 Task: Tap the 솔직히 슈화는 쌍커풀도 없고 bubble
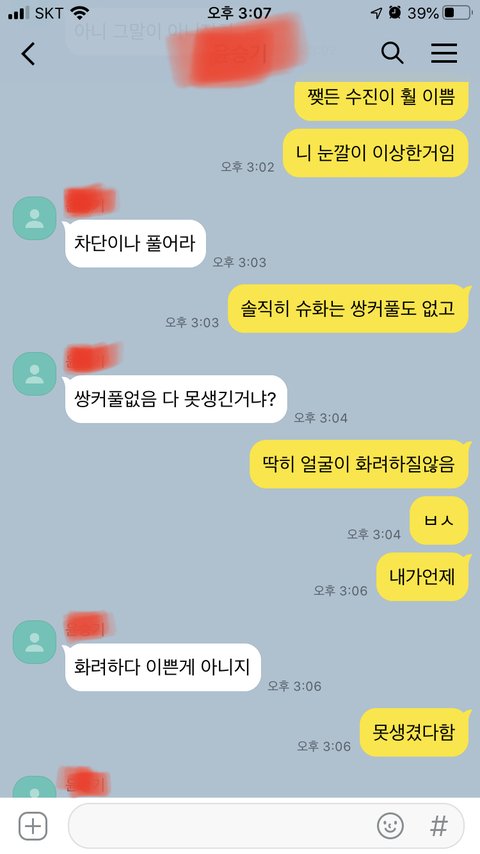point(348,308)
